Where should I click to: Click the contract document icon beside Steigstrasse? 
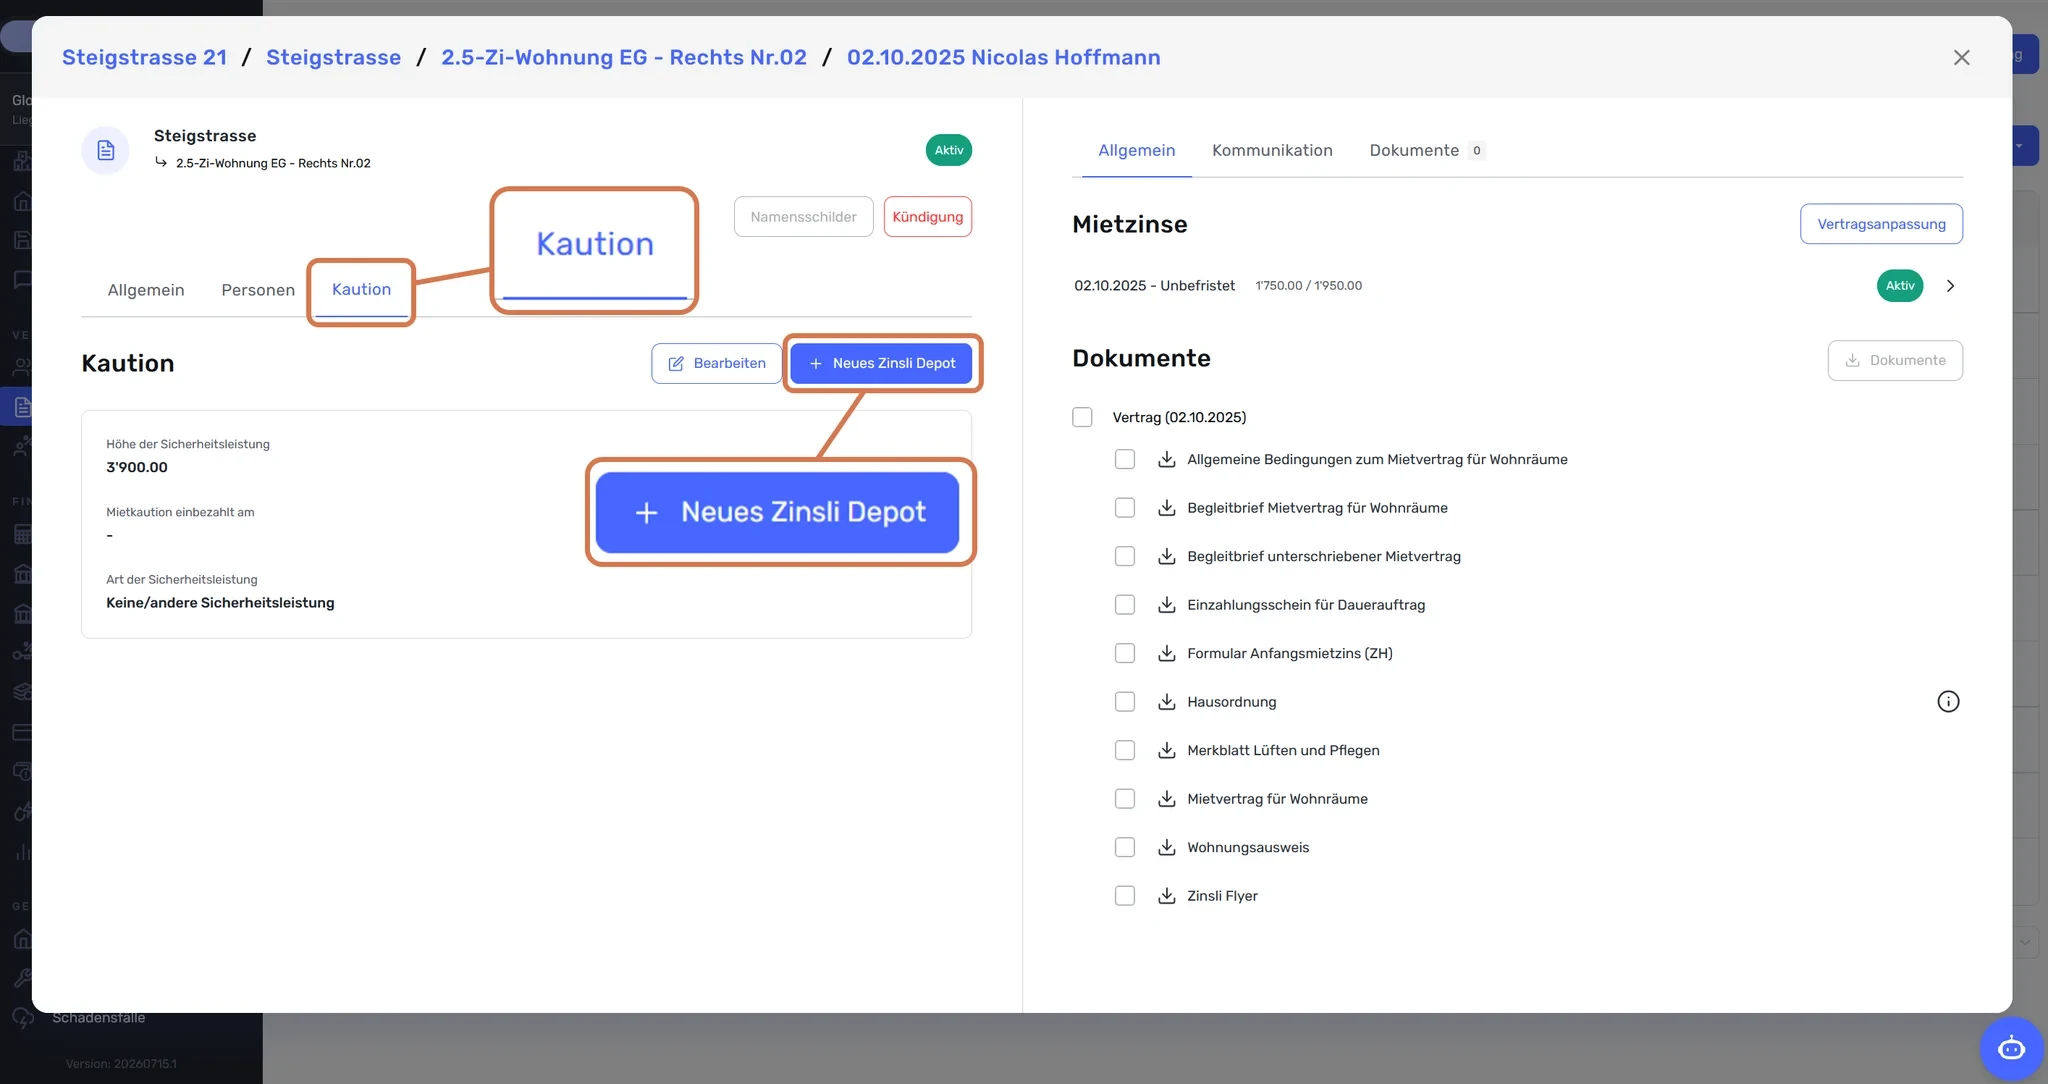[105, 150]
